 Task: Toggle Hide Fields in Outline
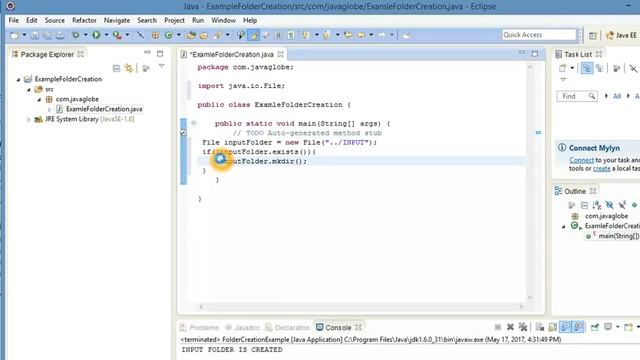[x=609, y=205]
